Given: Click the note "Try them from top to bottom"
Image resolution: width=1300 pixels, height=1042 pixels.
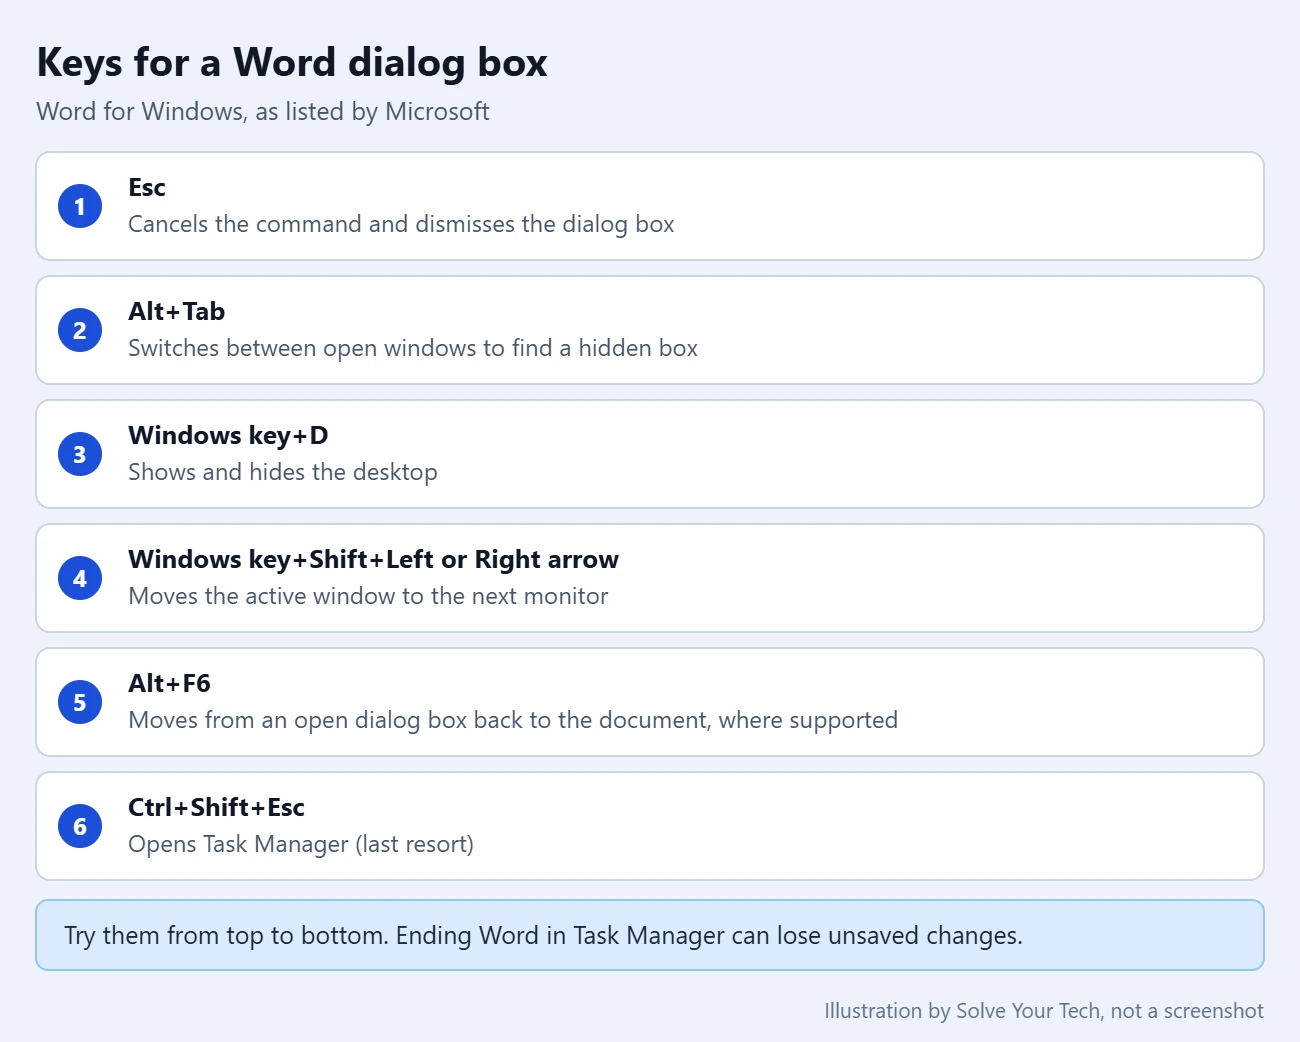Looking at the screenshot, I should [x=650, y=935].
